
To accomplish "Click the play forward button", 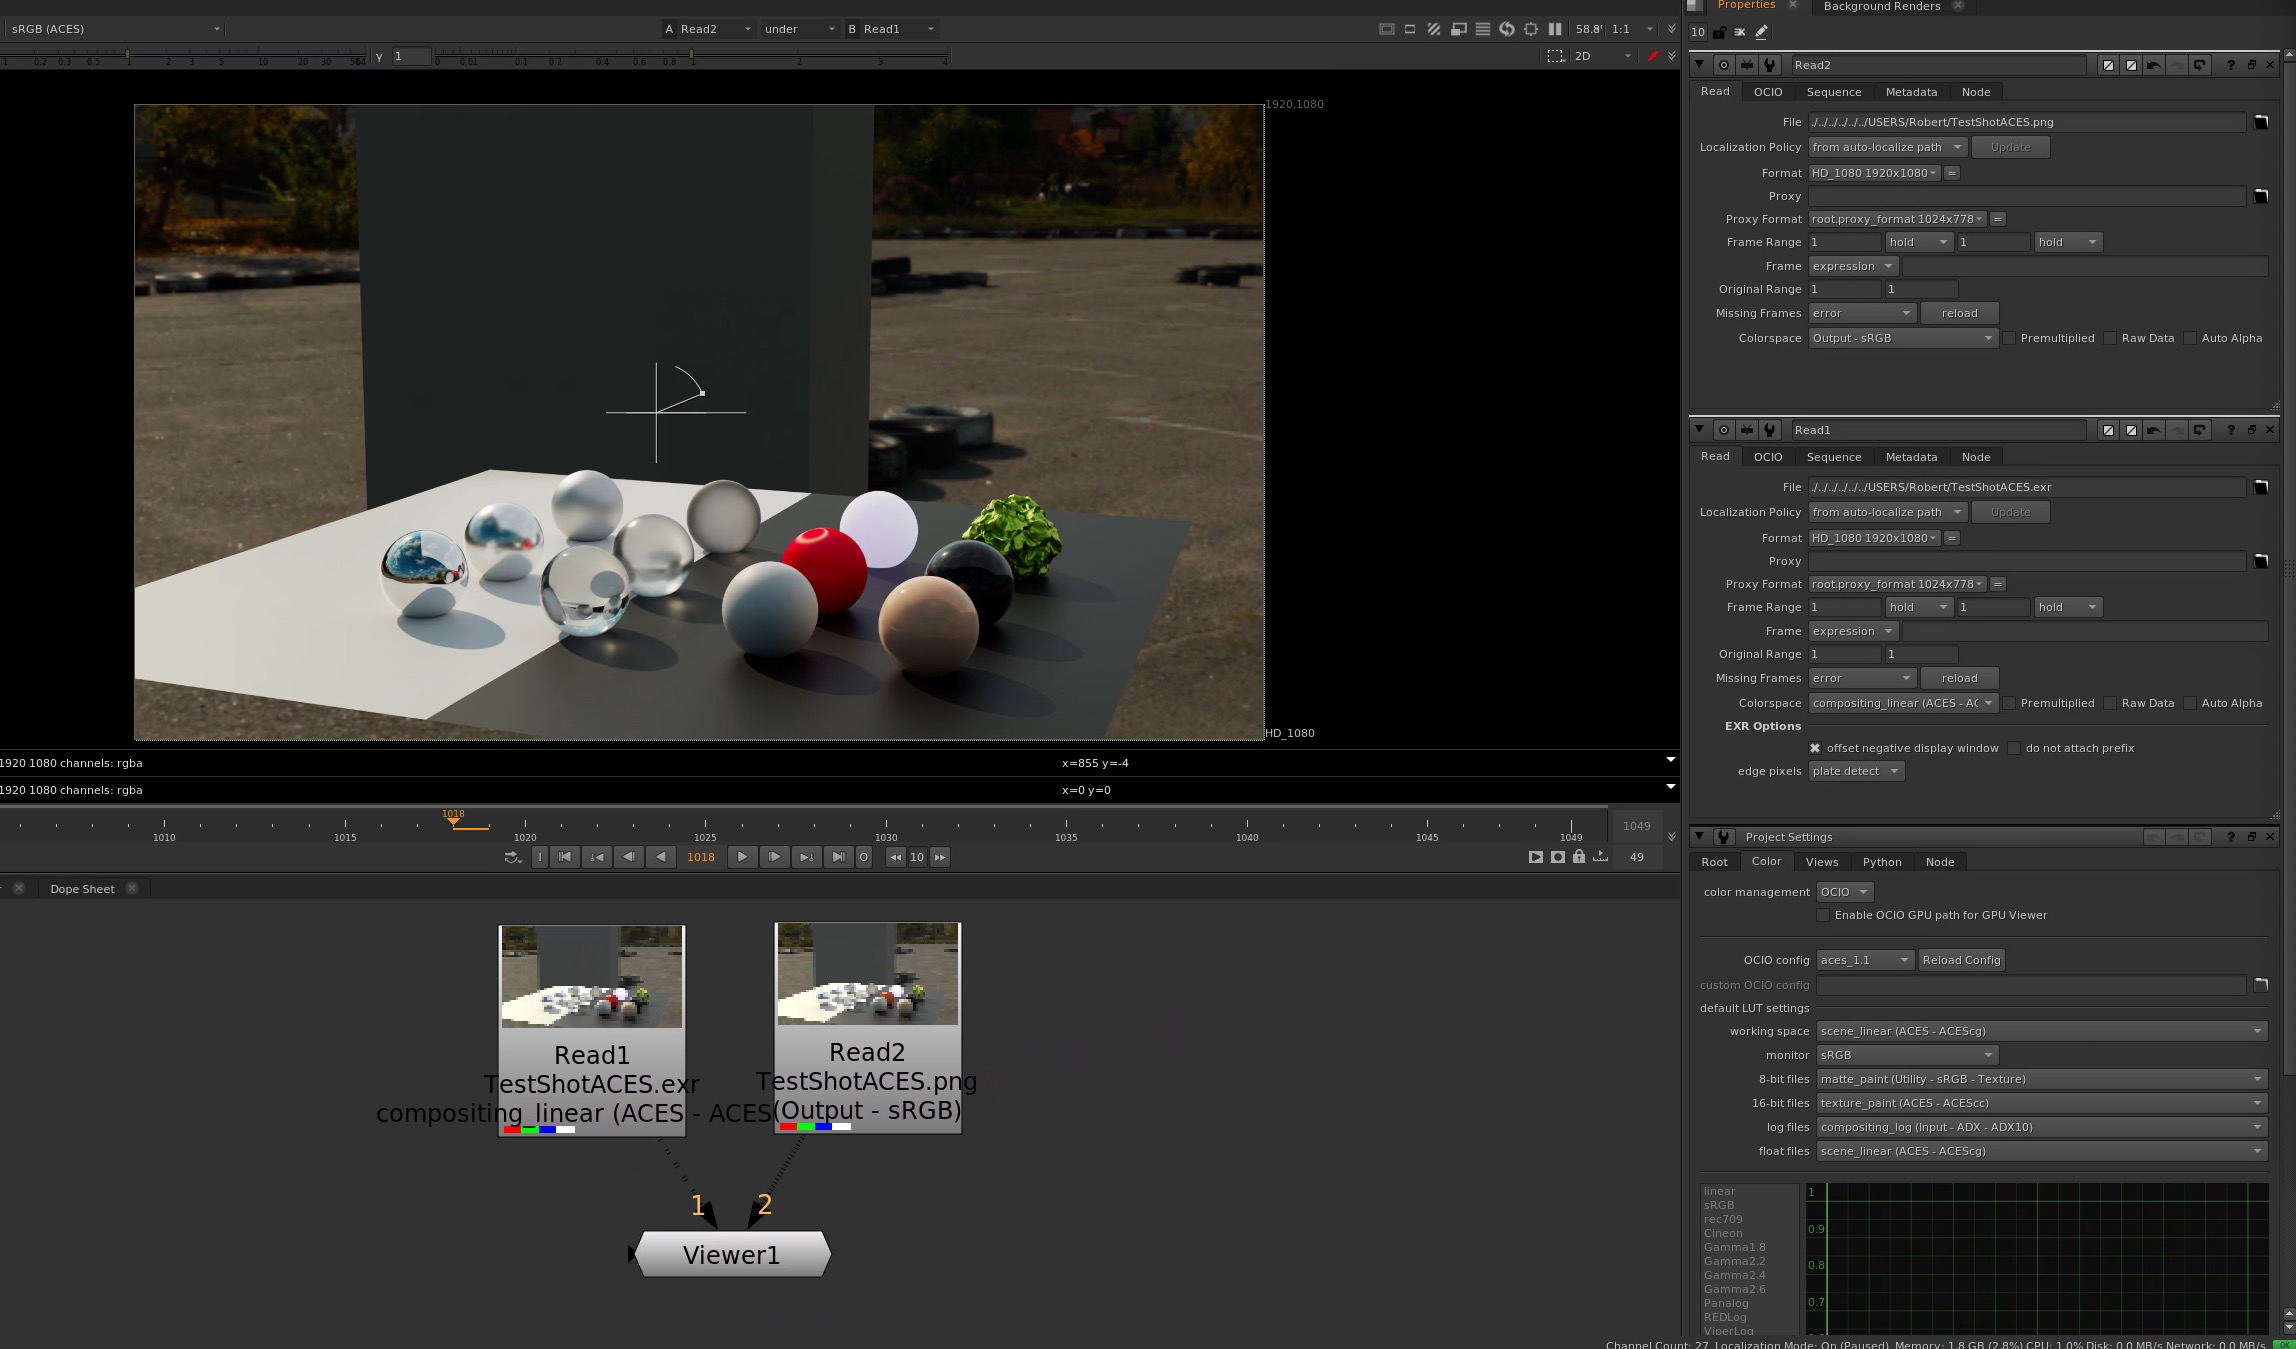I will [742, 857].
